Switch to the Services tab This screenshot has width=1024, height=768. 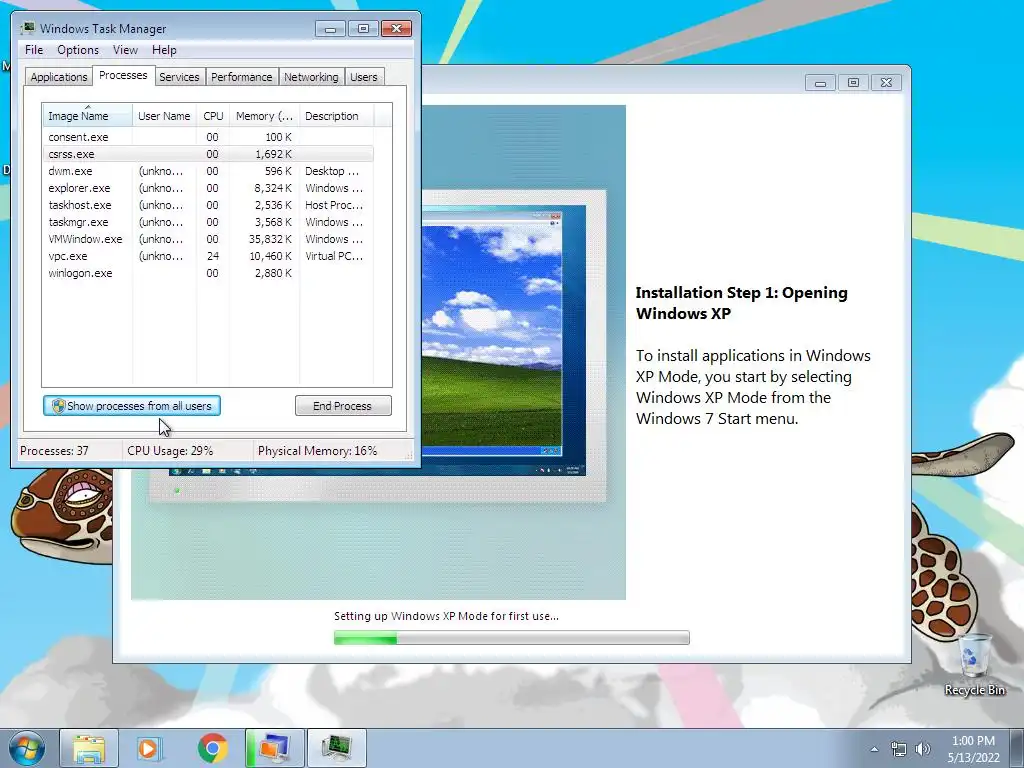pos(179,77)
